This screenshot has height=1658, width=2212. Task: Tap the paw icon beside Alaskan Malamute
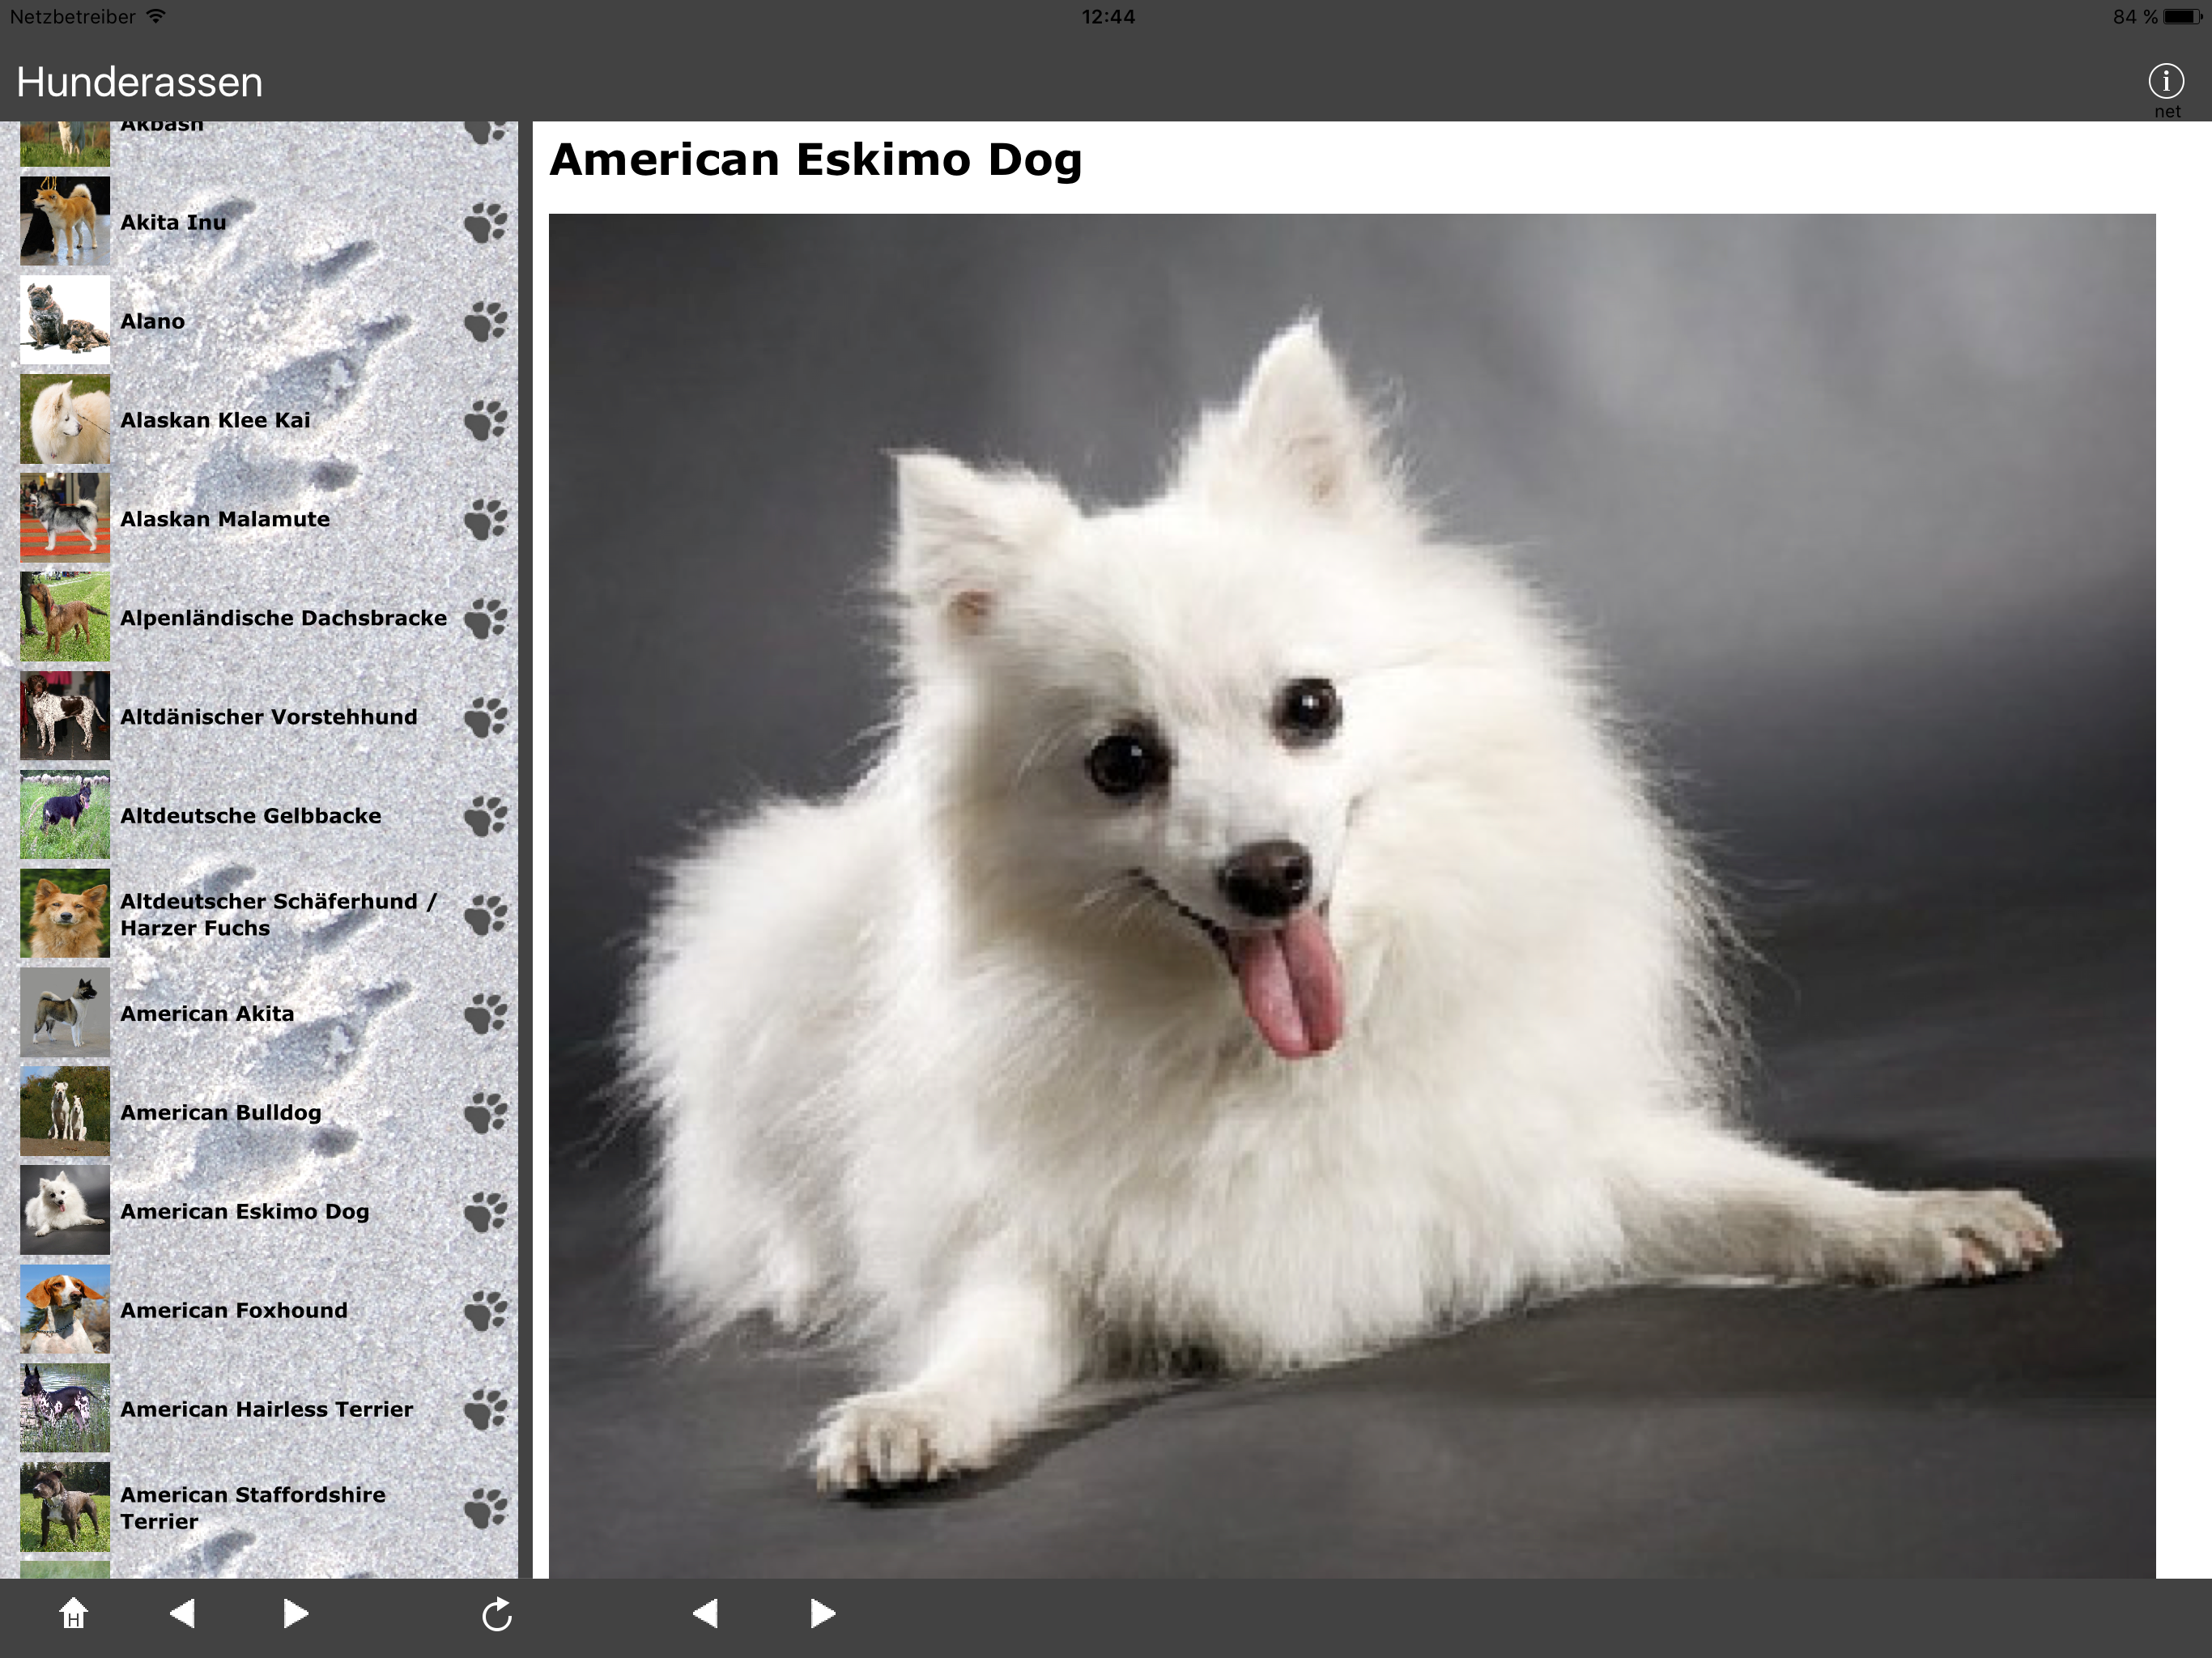[x=486, y=520]
